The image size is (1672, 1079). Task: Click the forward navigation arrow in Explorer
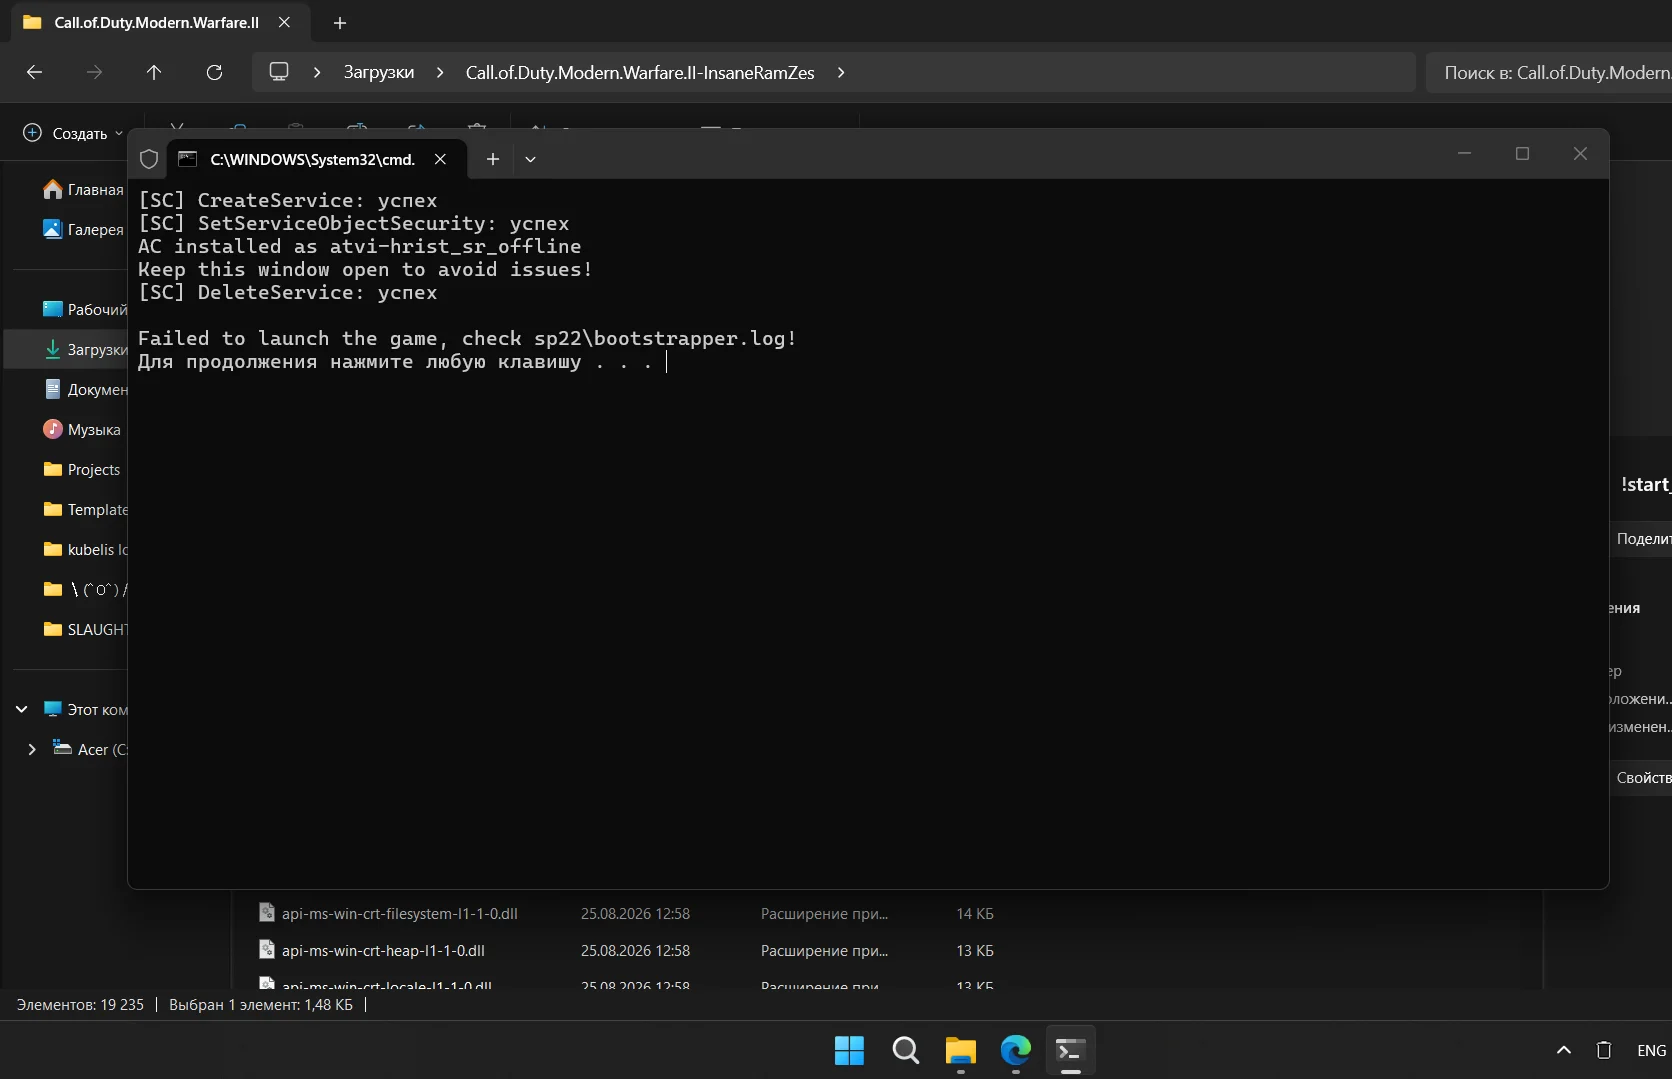94,72
